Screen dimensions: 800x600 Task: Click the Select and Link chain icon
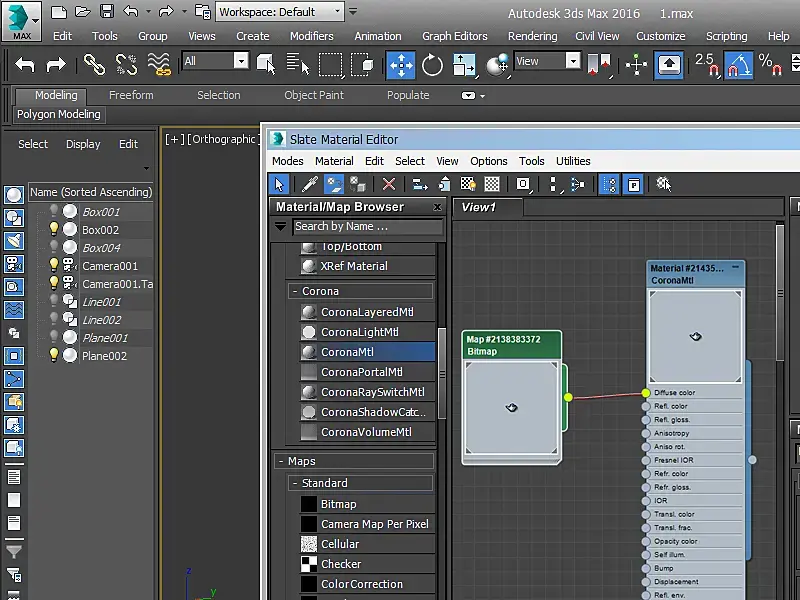(x=94, y=65)
